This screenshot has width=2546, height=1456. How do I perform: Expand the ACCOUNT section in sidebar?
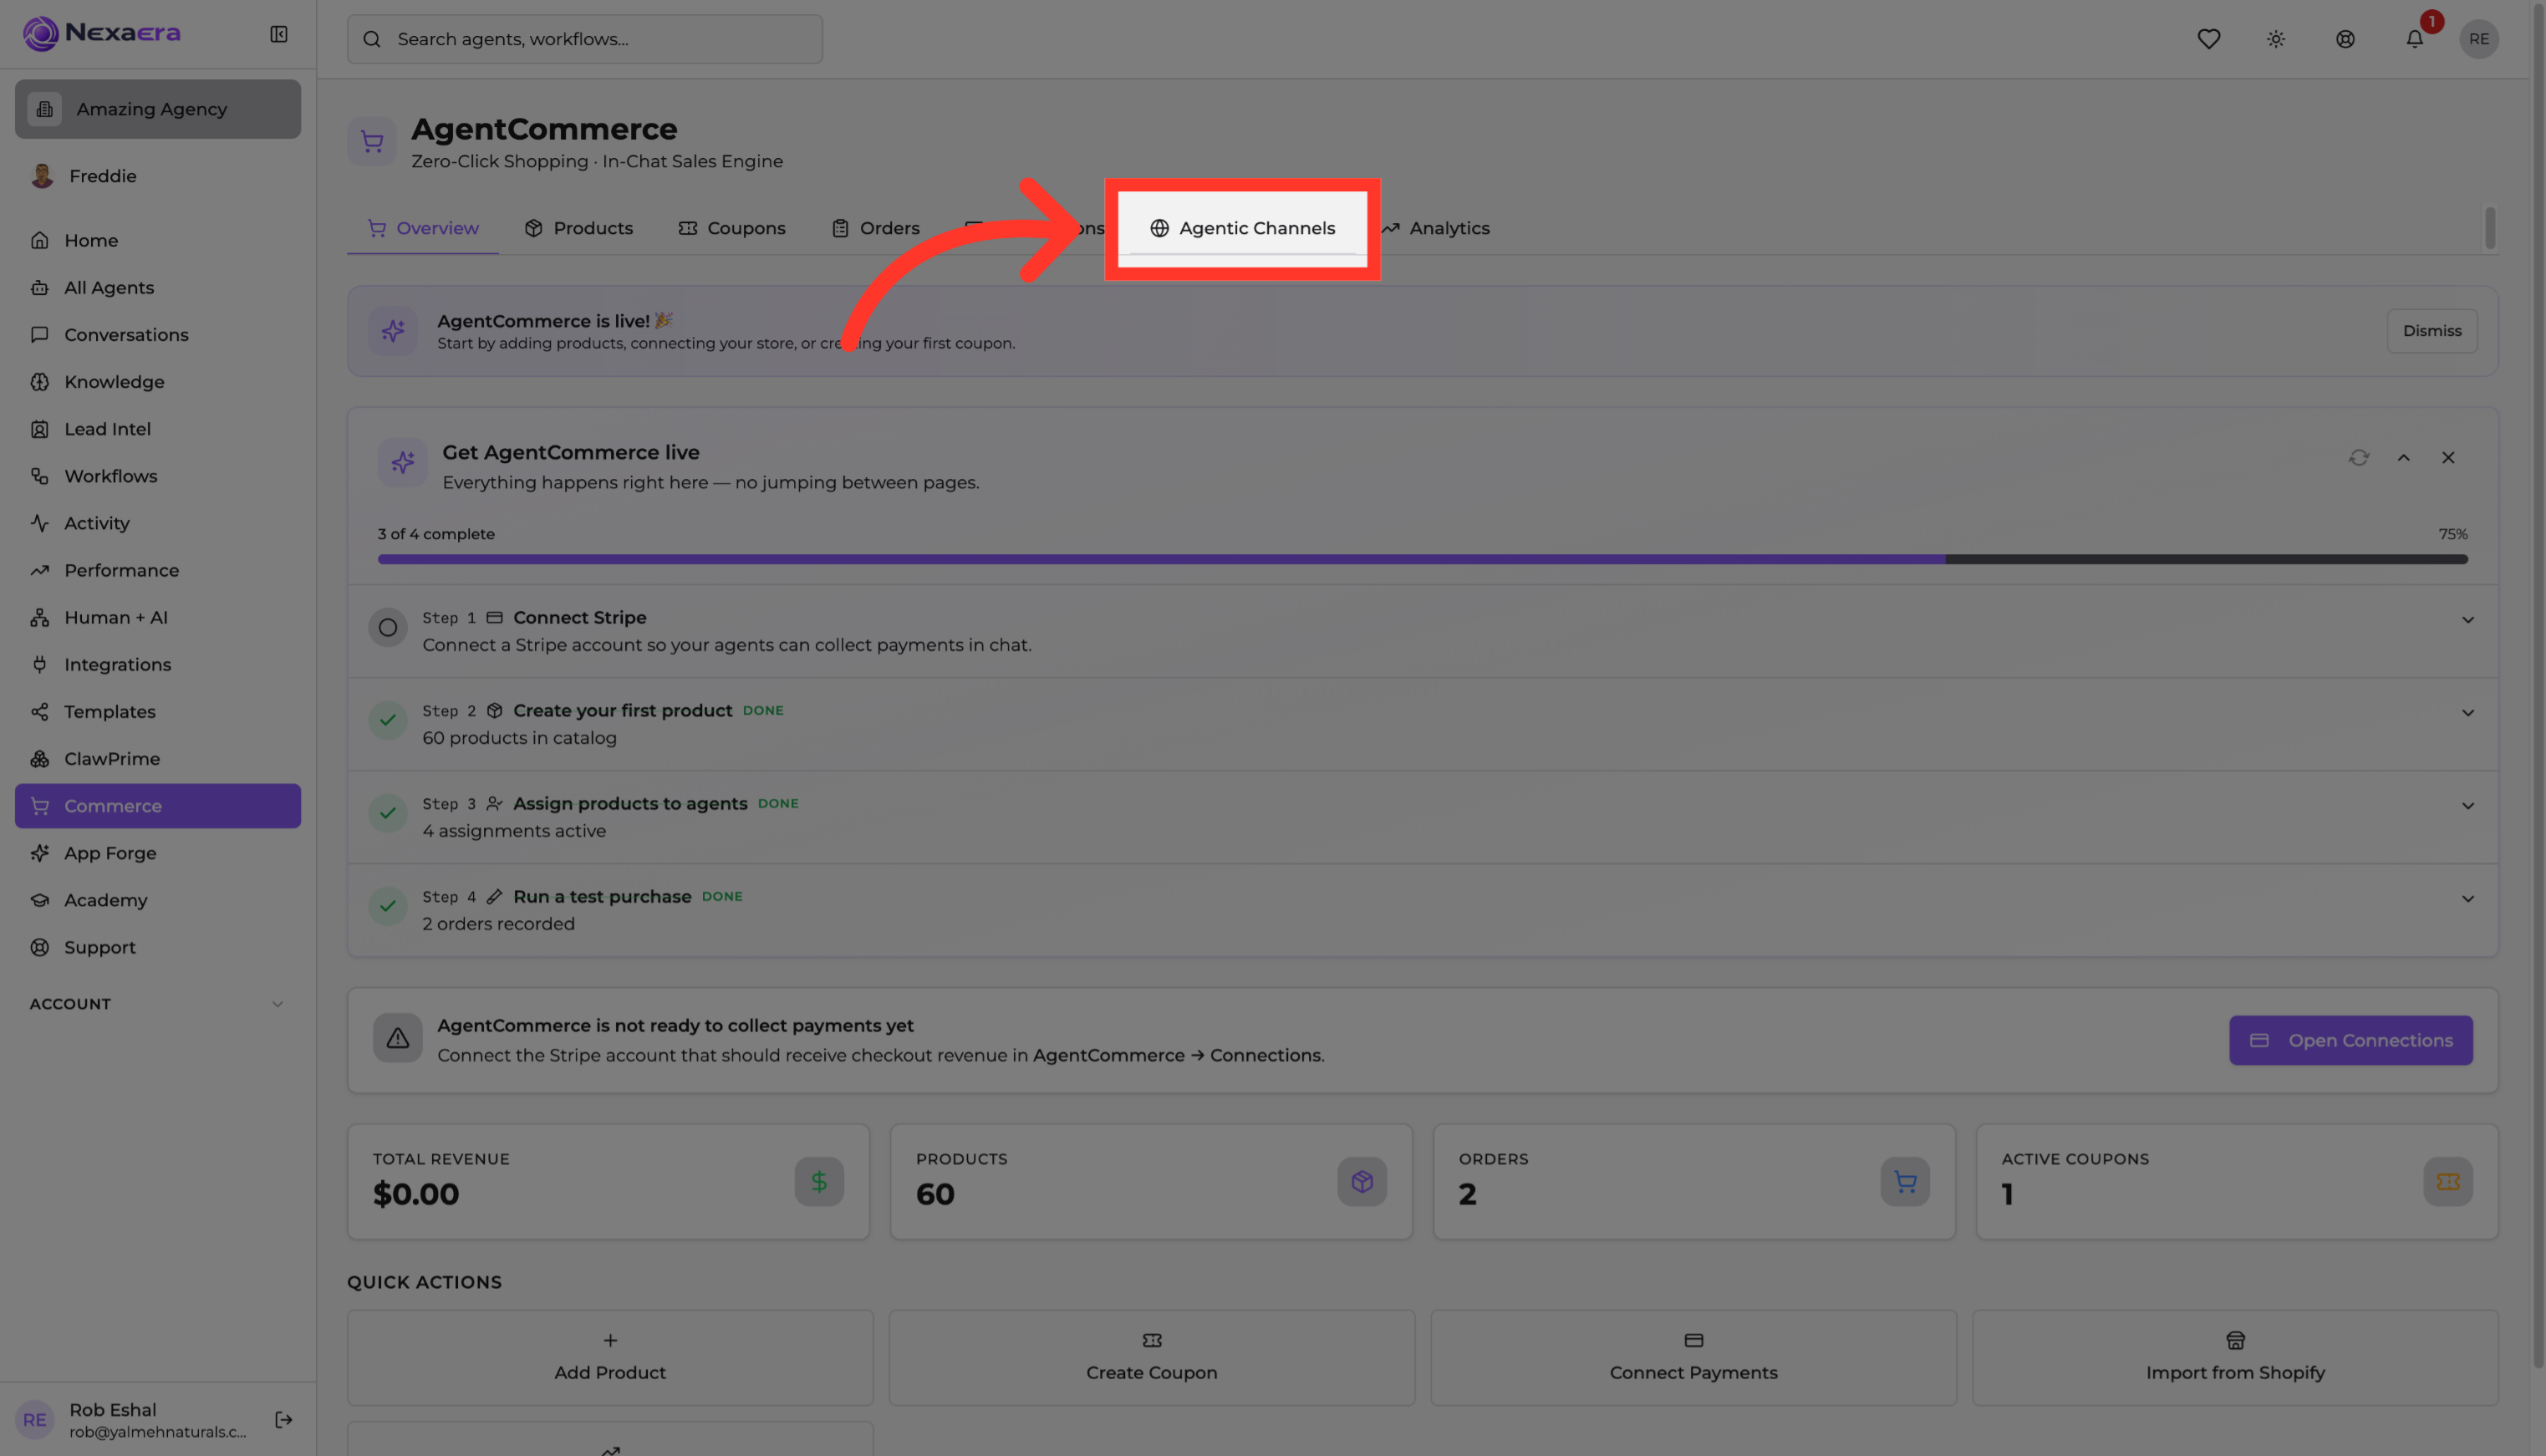[x=158, y=1004]
